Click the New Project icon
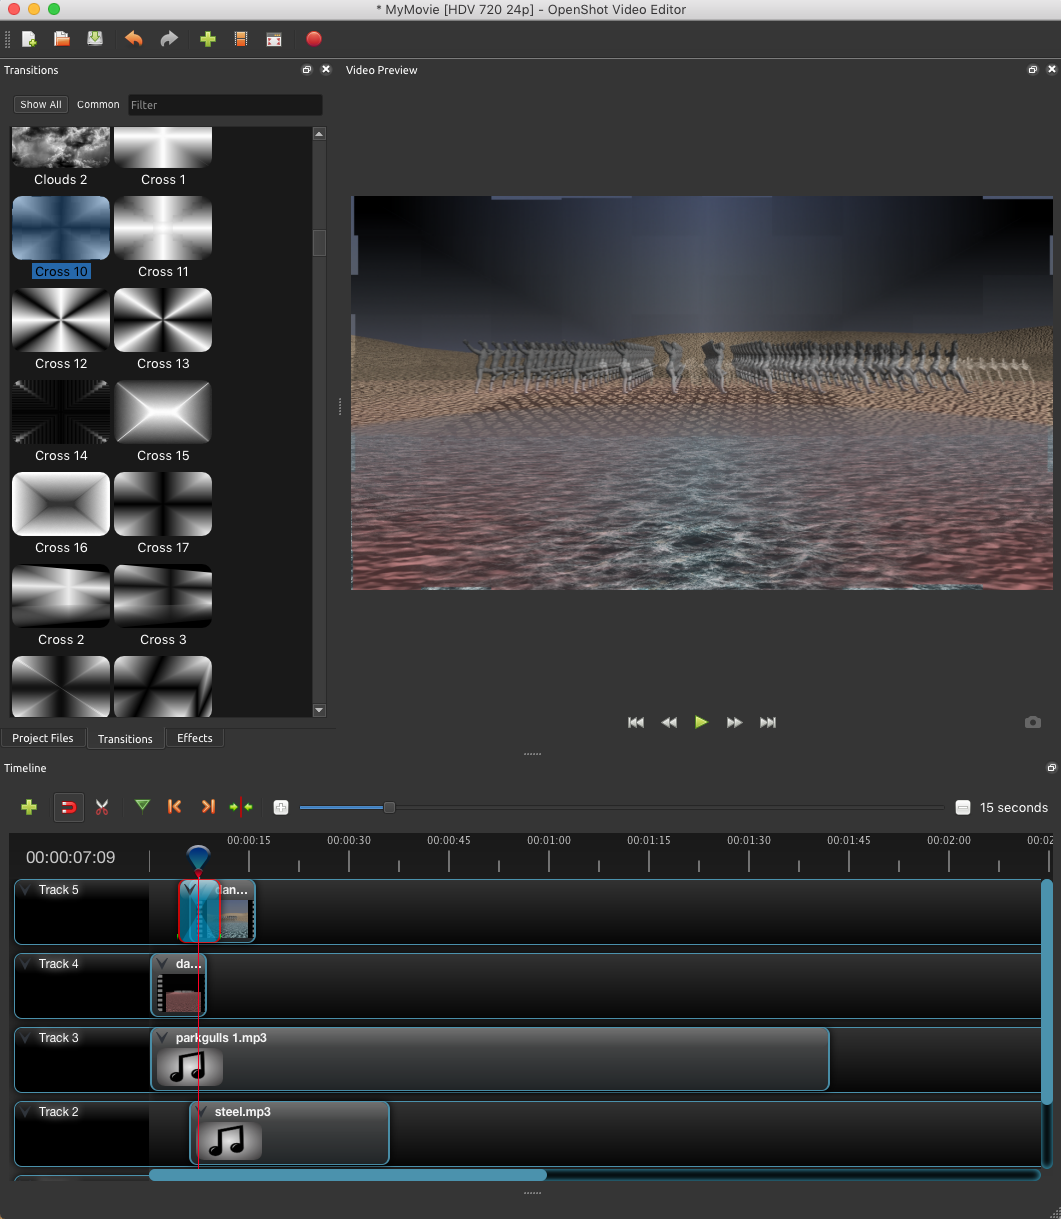This screenshot has width=1061, height=1219. coord(29,39)
